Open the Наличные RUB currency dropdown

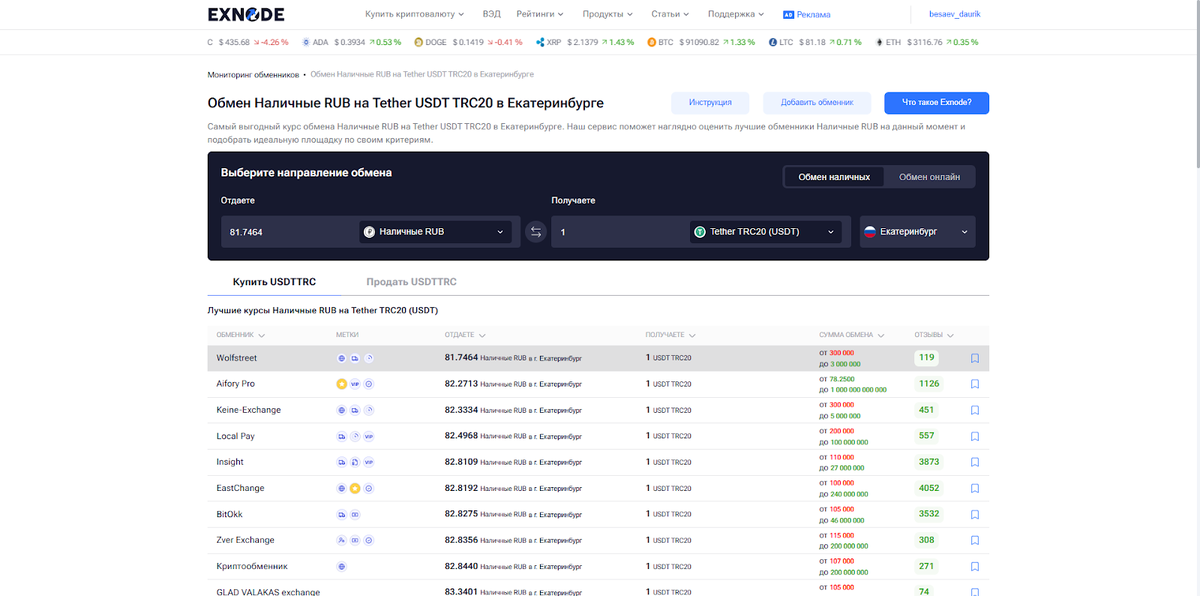point(437,231)
